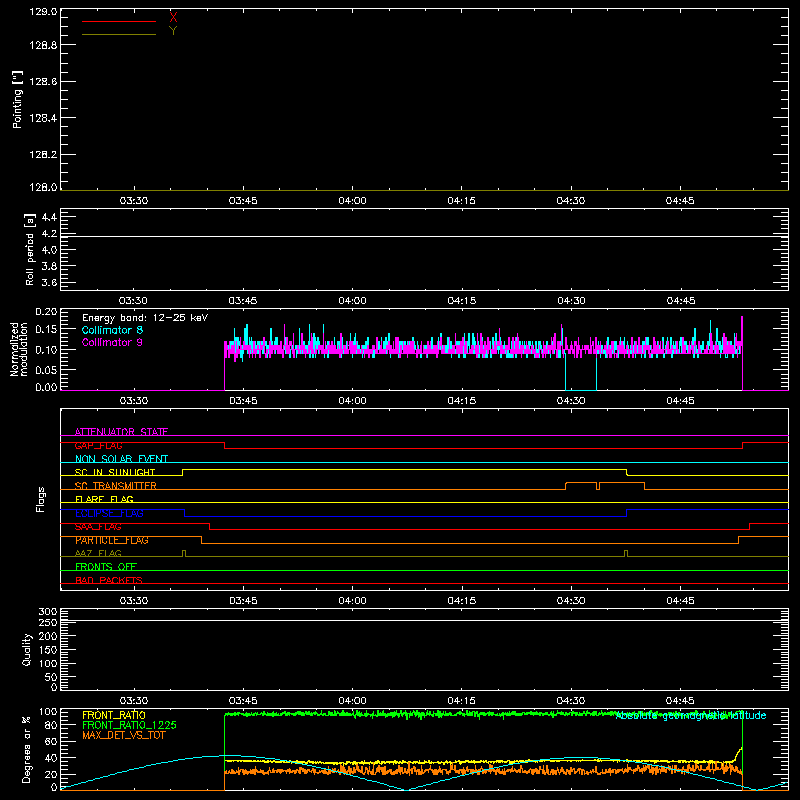Click the FRONTS_OFF flag label
Viewport: 800px width, 800px height.
pyautogui.click(x=106, y=567)
